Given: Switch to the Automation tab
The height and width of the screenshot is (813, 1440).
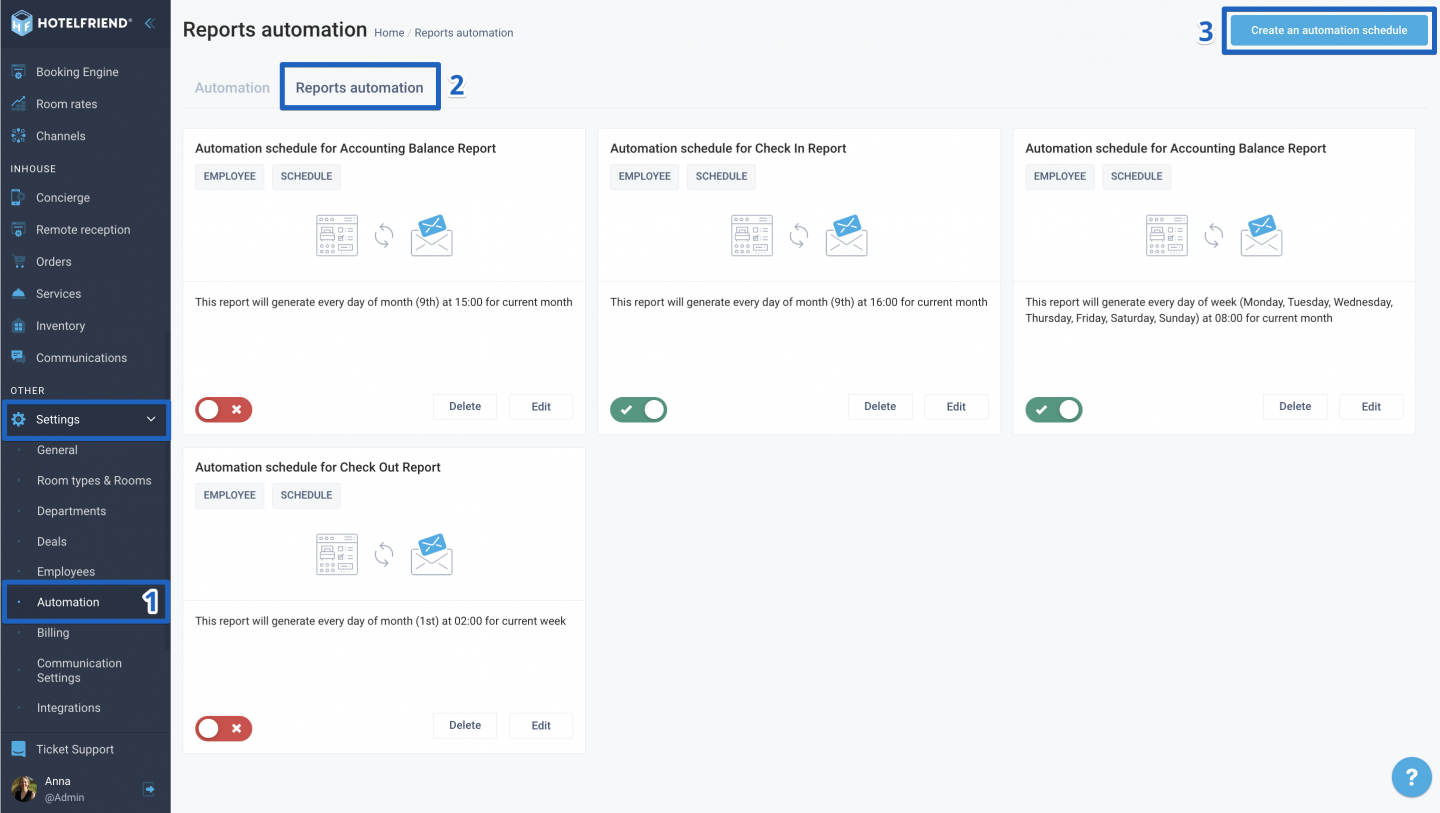Looking at the screenshot, I should pyautogui.click(x=231, y=87).
